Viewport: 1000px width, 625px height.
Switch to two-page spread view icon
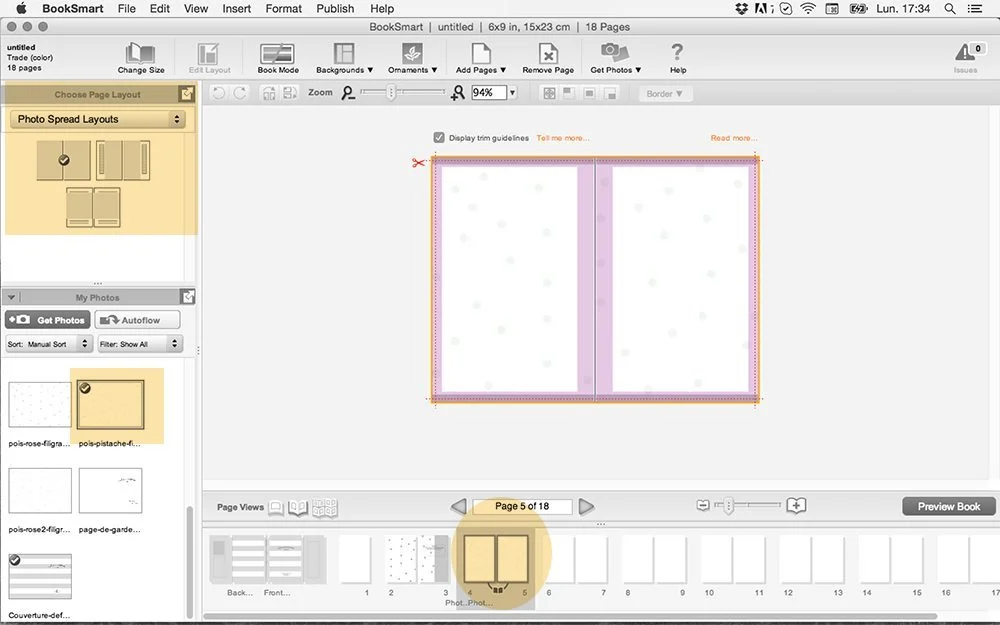click(298, 508)
